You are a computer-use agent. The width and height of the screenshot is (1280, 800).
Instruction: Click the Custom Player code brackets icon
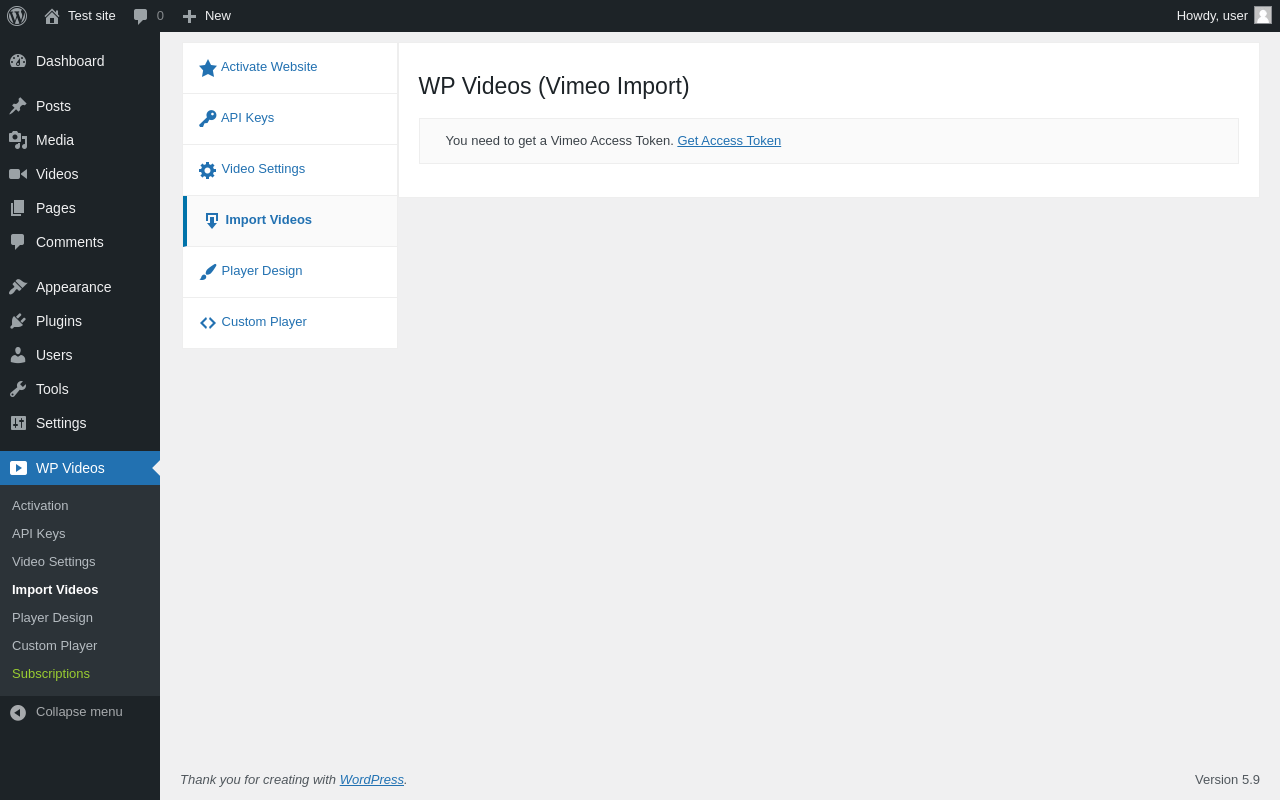208,323
